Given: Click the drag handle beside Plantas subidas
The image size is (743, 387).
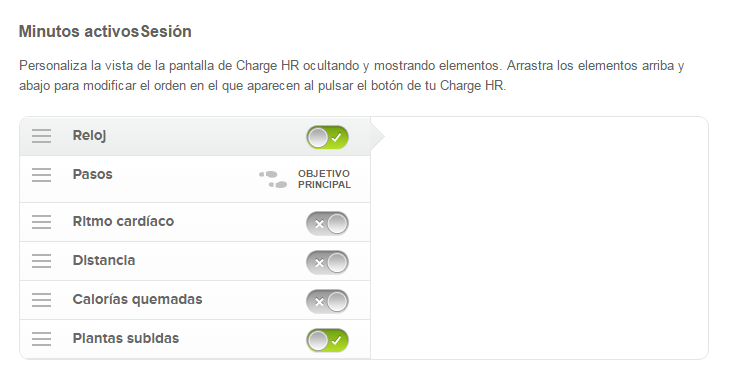Looking at the screenshot, I should (42, 339).
